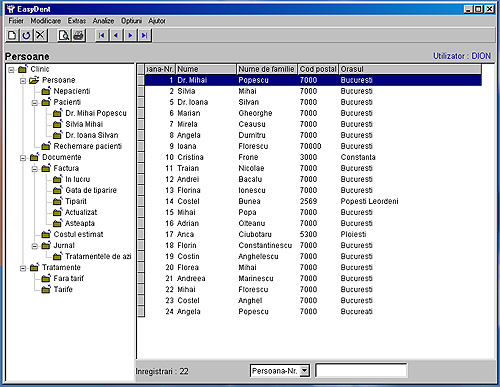Go to last record arrow
500x387 pixels.
click(x=145, y=35)
